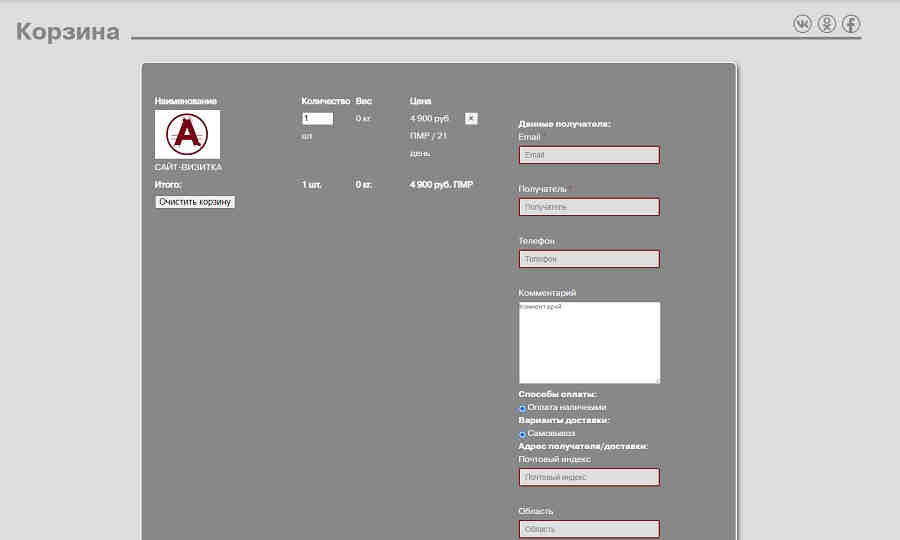Focus the Email input field

coord(589,155)
